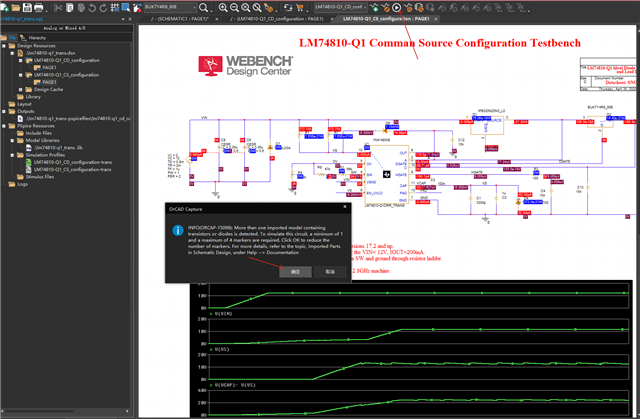Click the blue area-select toolbar icon
Viewport: 640px width, 419px height.
pyautogui.click(x=126, y=7)
